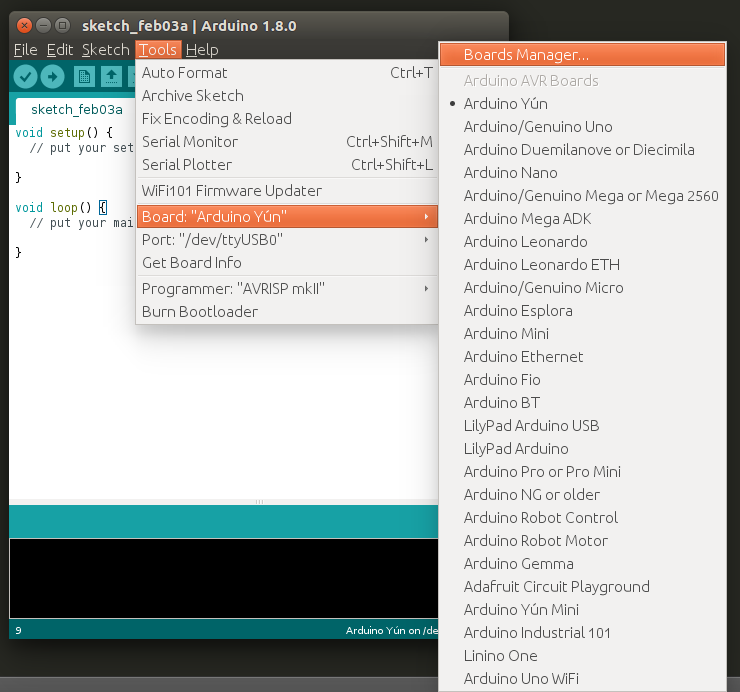Select Arduino Robot Motor board
Viewport: 740px width, 692px height.
[582, 541]
